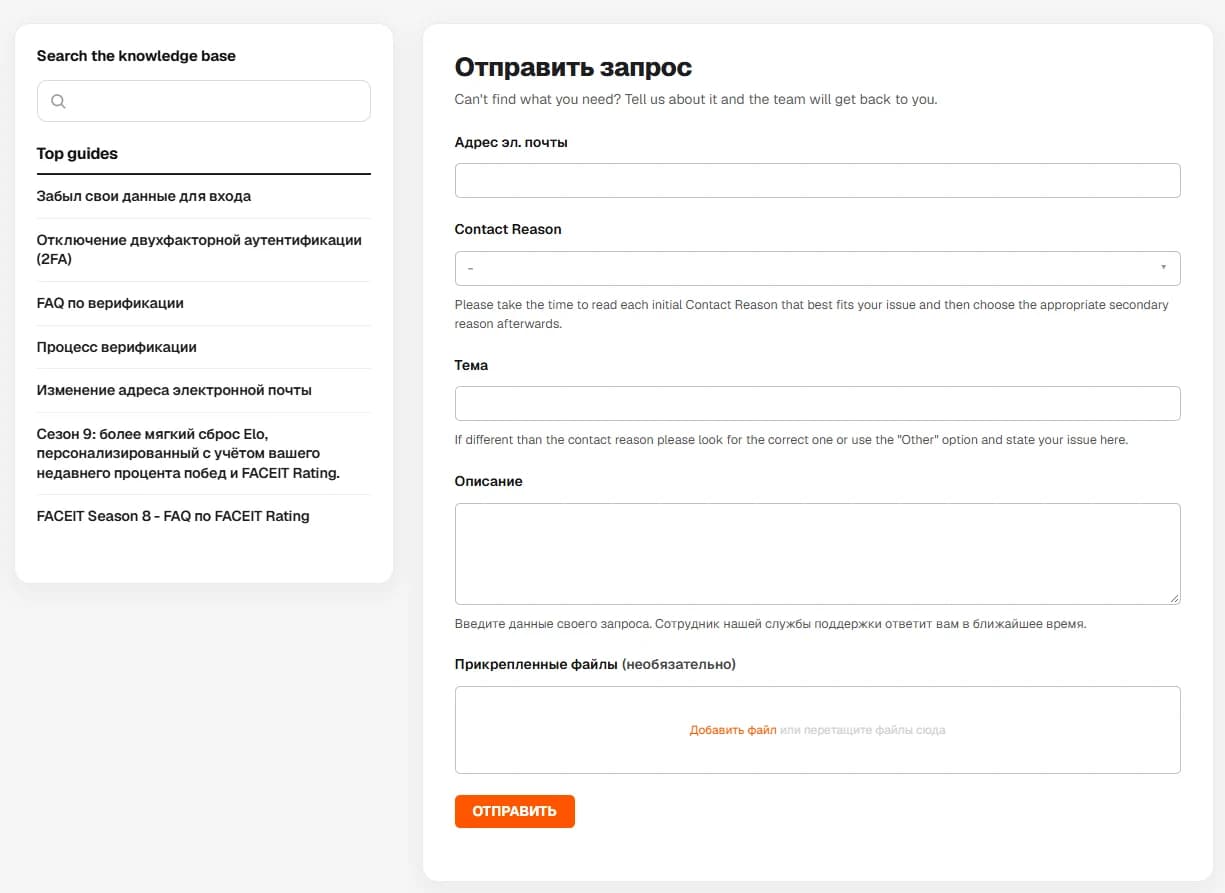Screen dimensions: 1225x893
Task: Click the 'Top guides' heading
Action: [77, 154]
